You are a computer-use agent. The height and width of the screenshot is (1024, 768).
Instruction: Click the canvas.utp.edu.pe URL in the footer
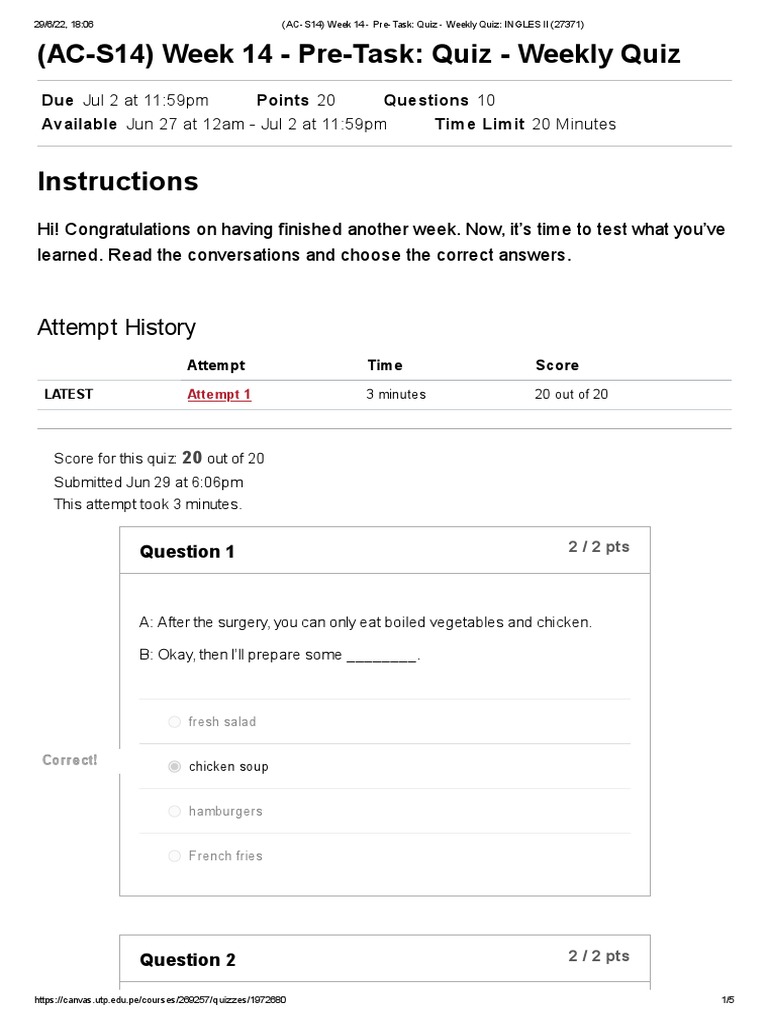(160, 1000)
